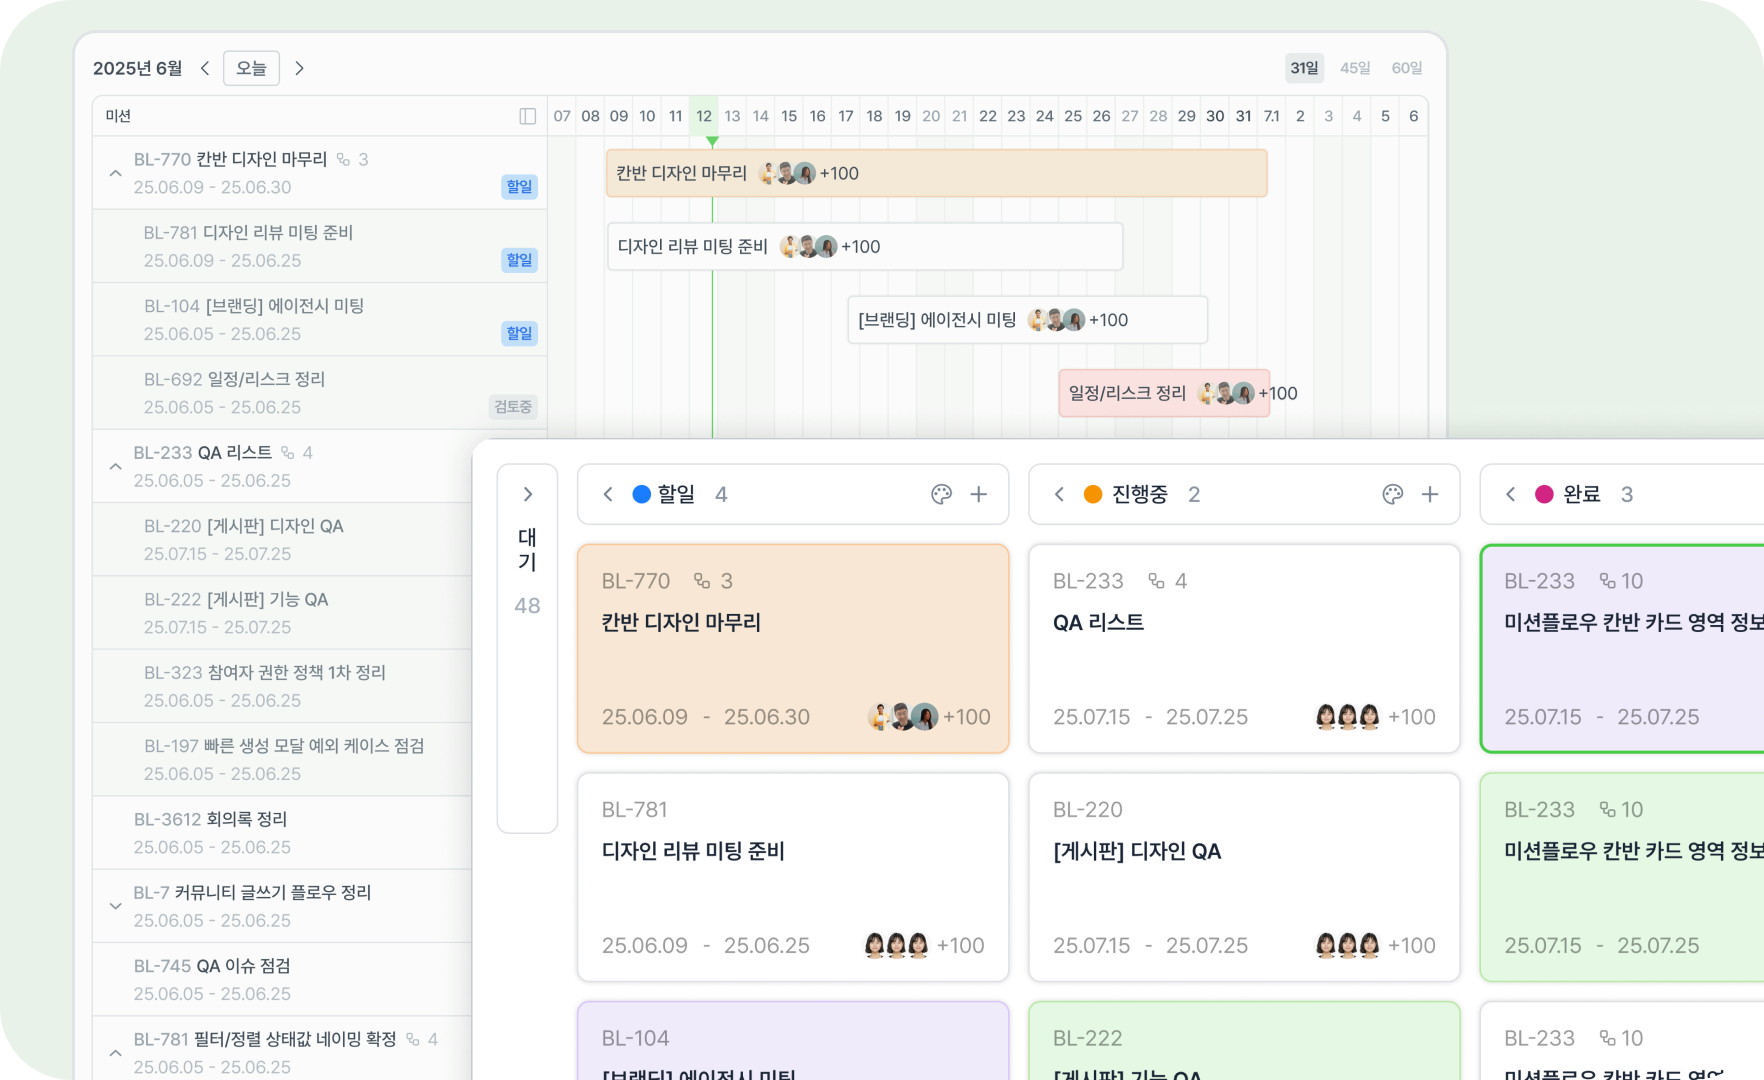Go to previous month arrow
The height and width of the screenshot is (1080, 1764).
(205, 68)
